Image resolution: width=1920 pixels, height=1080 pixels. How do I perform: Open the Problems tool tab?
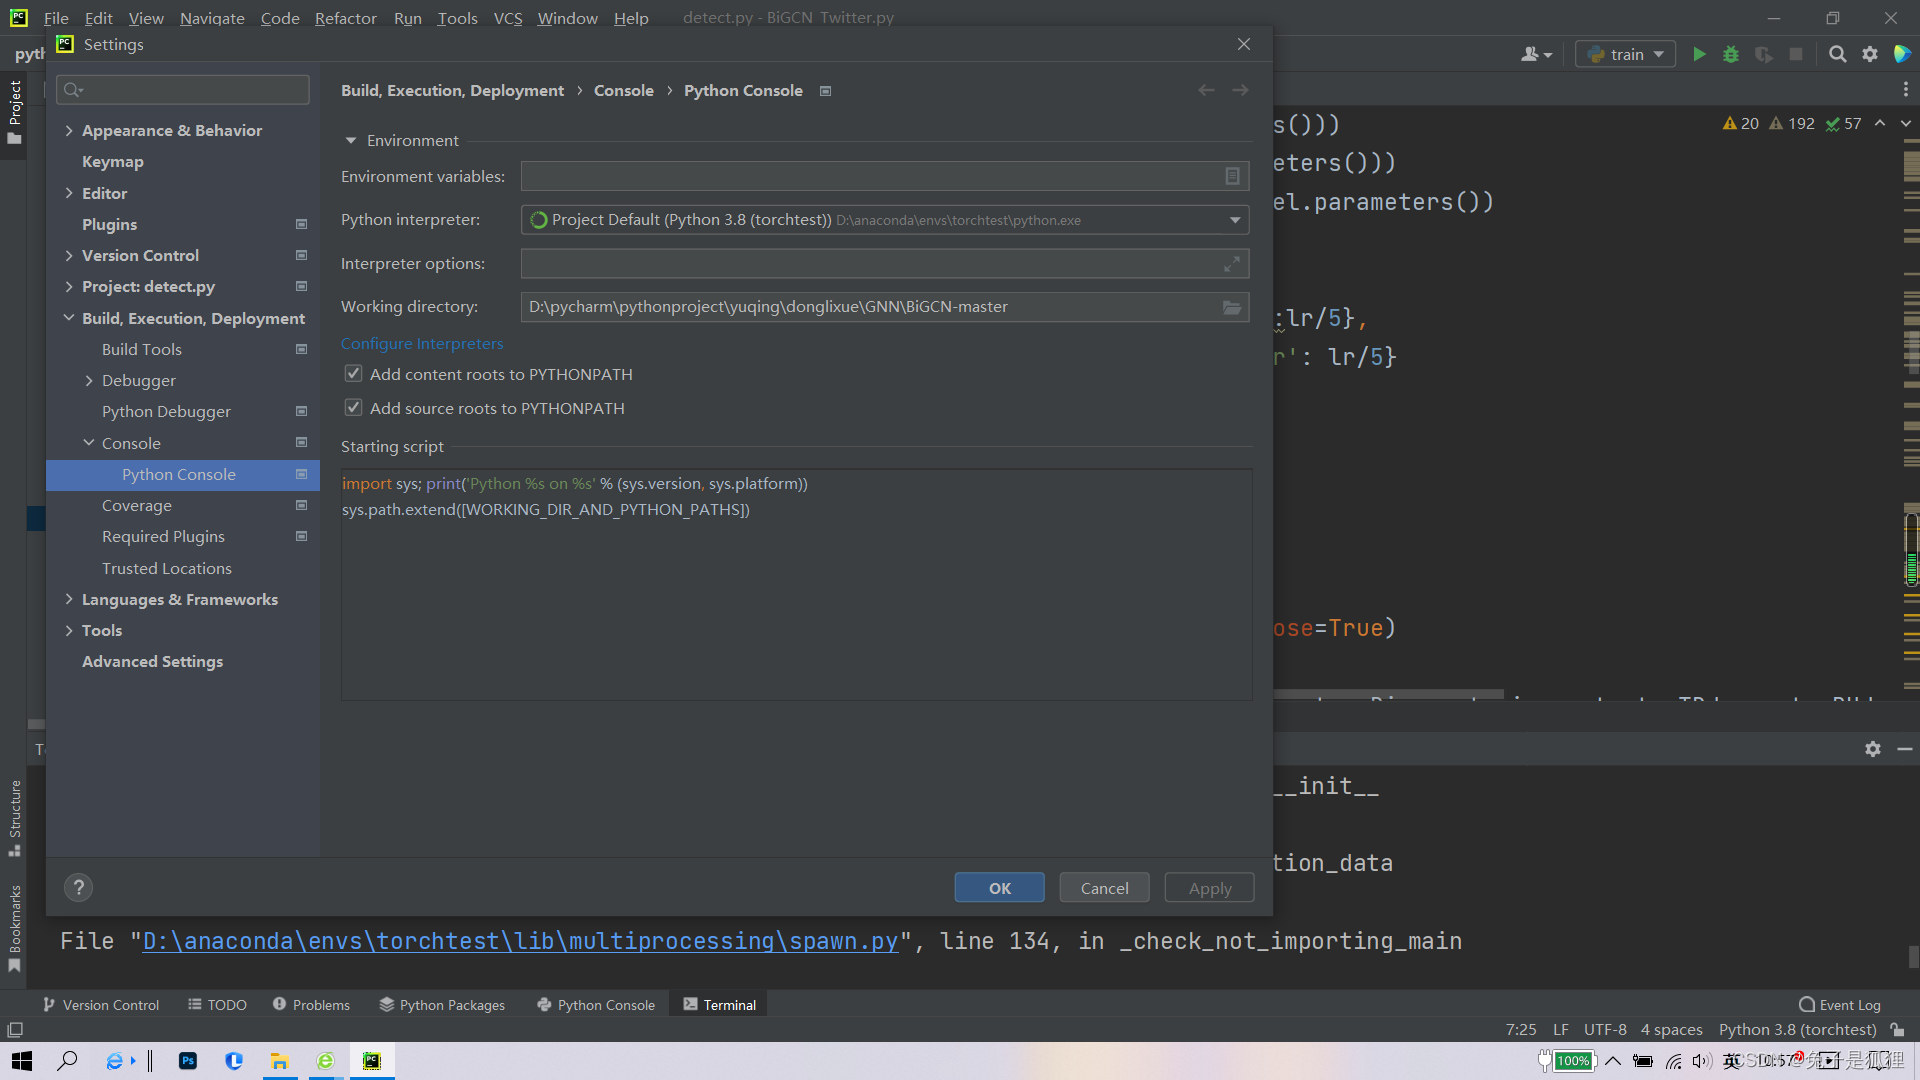311,1005
